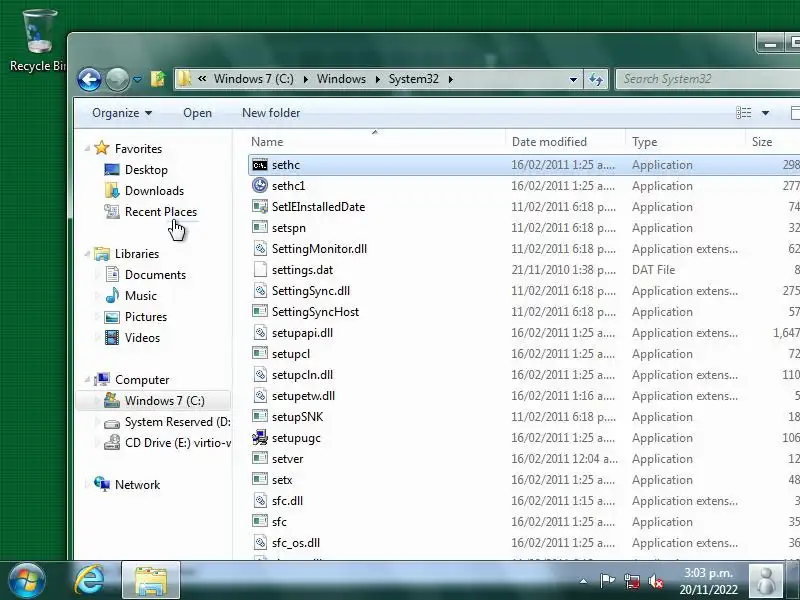Screen dimensions: 800x600
Task: Open Action Center flag icon
Action: pyautogui.click(x=607, y=581)
